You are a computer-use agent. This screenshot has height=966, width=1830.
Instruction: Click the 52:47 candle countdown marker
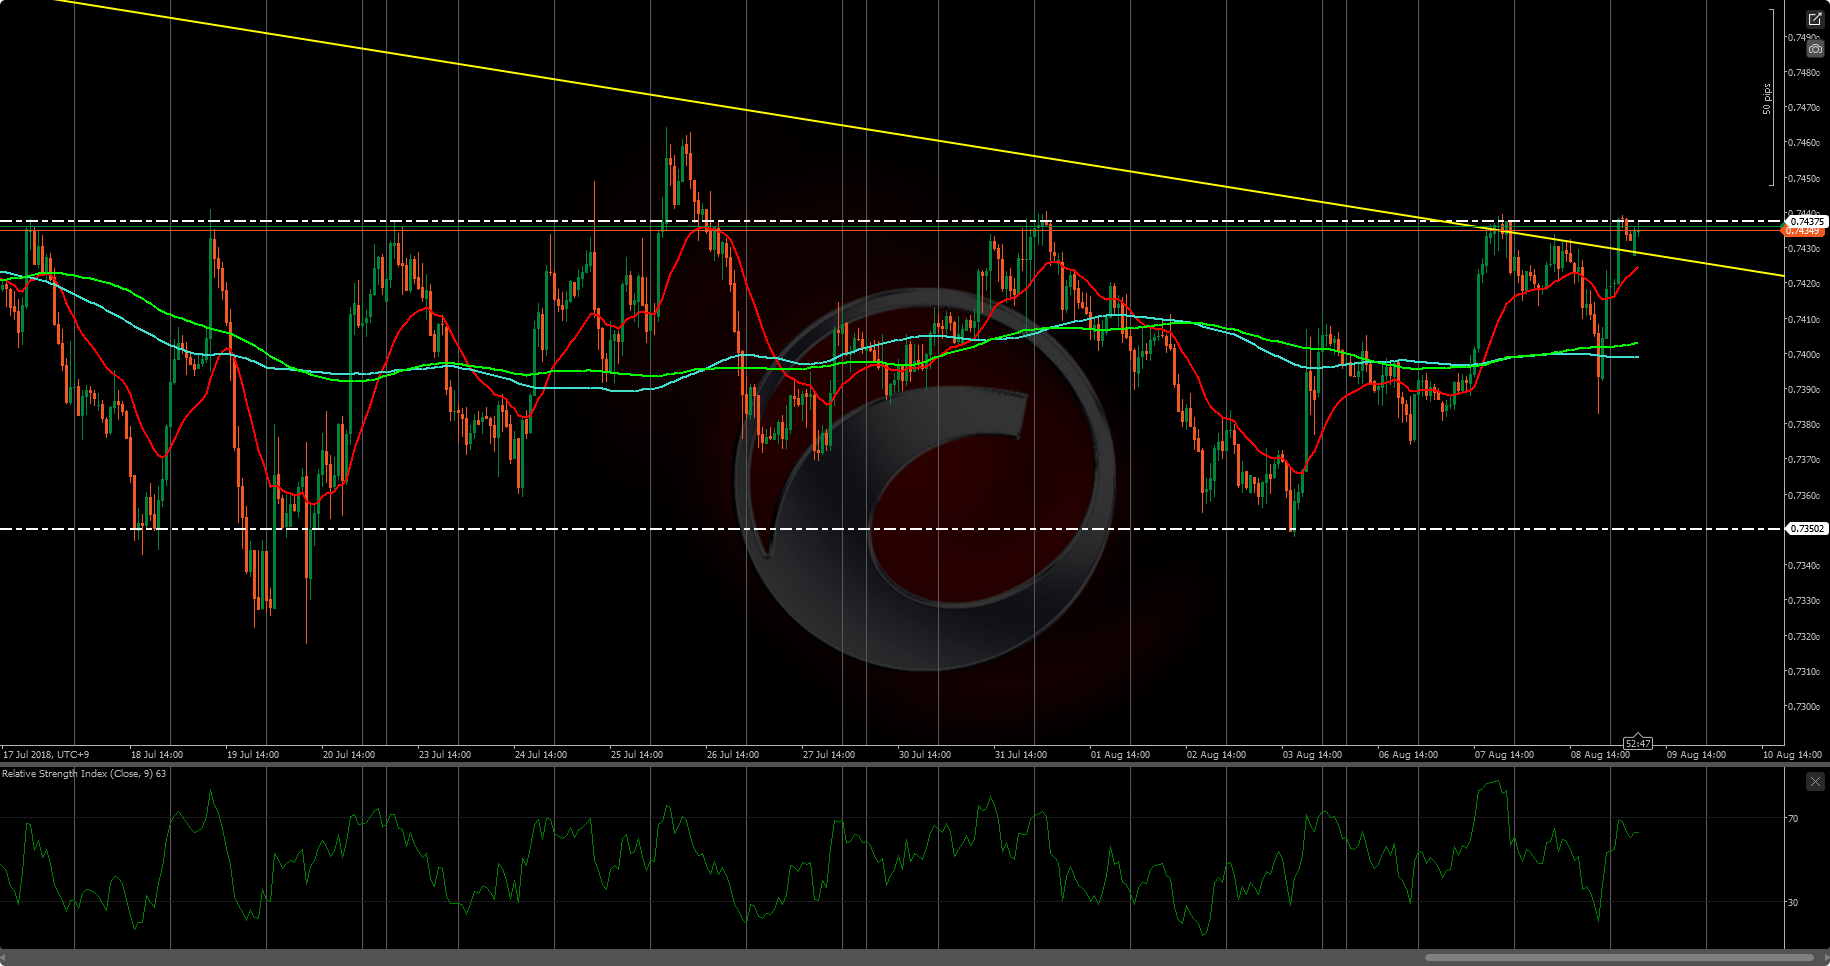(x=1638, y=743)
